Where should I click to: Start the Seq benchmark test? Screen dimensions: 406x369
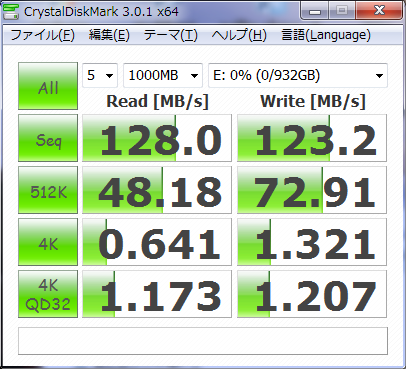pos(48,138)
